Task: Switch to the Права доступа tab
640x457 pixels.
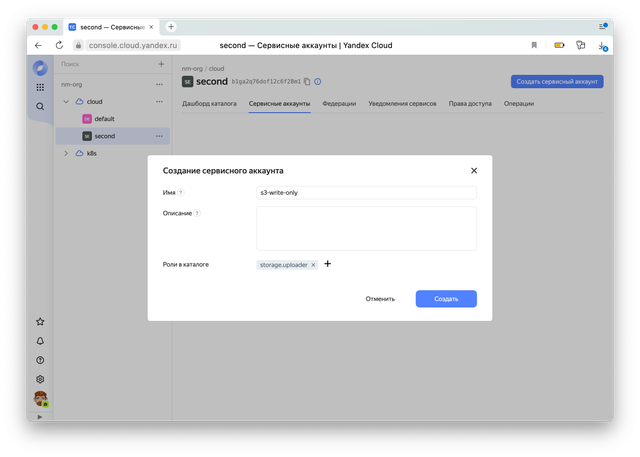Action: [x=469, y=103]
